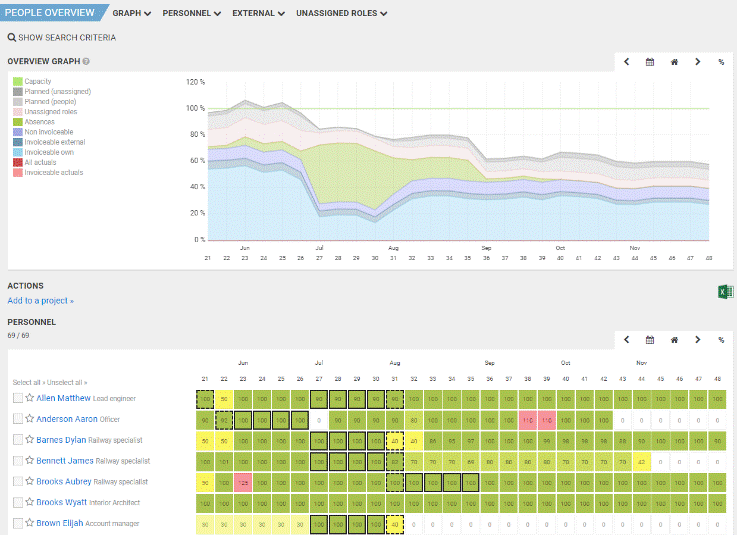The height and width of the screenshot is (535, 737).
Task: Toggle percent view on personnel table
Action: tap(721, 339)
